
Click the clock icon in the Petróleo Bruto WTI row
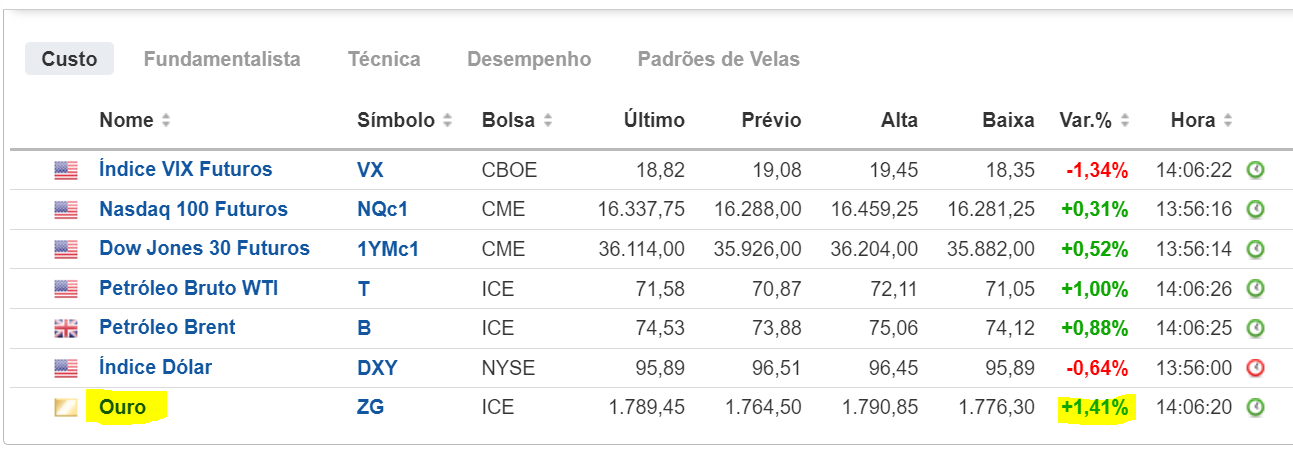tap(1255, 289)
